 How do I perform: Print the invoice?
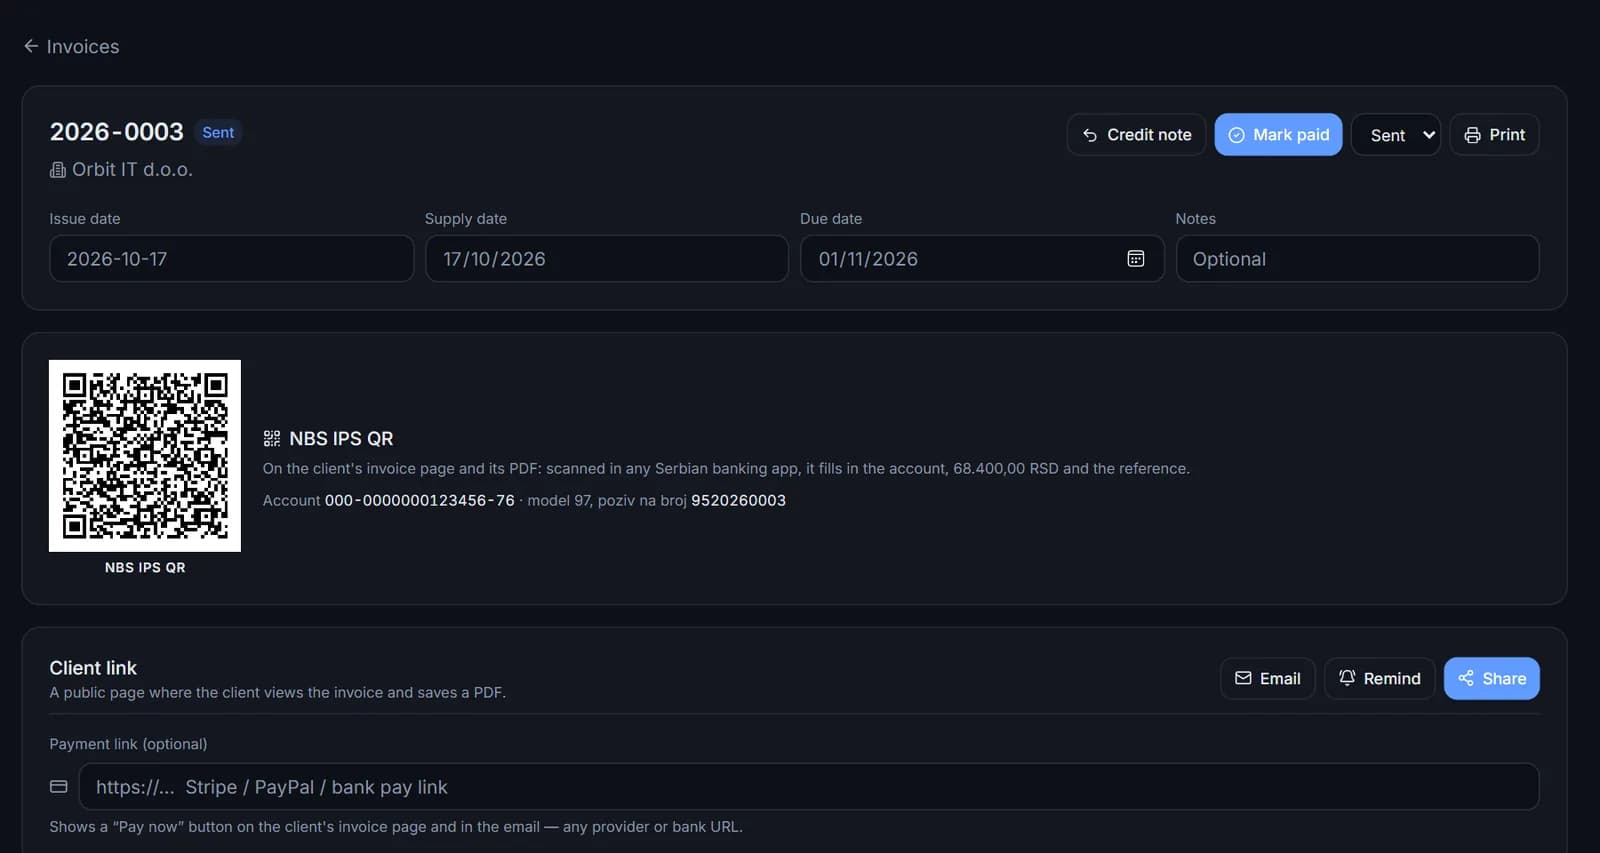(x=1494, y=135)
